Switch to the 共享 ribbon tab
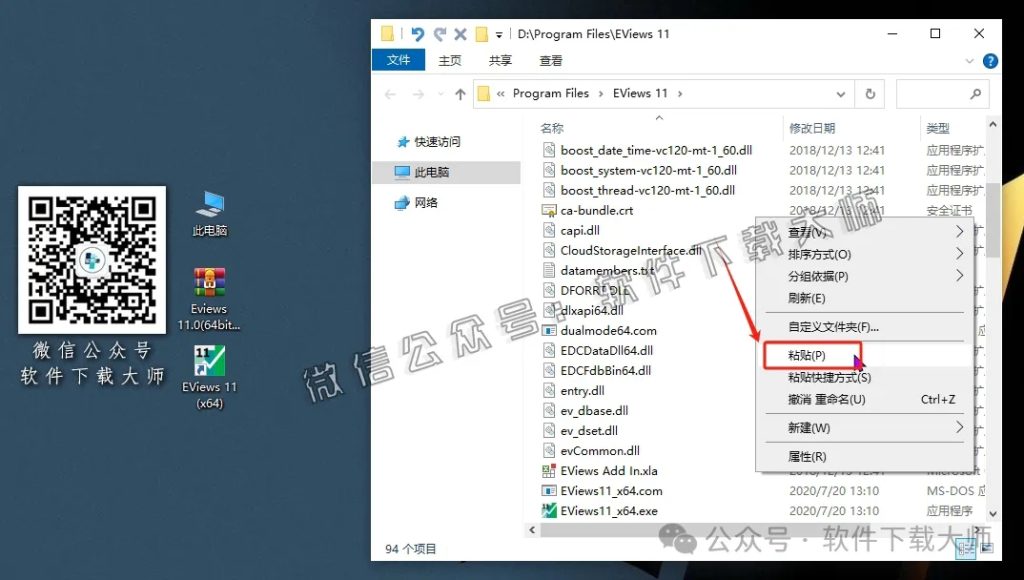Screen dimensions: 1024x580 pos(501,60)
